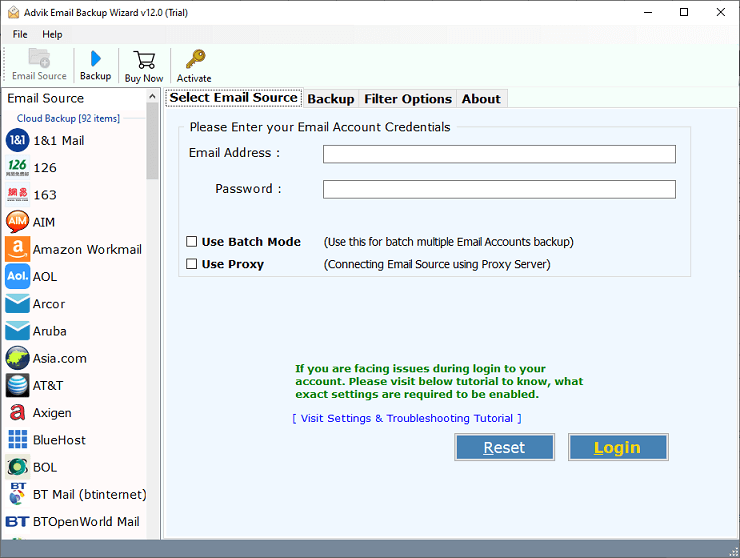The width and height of the screenshot is (740, 558).
Task: Open the File menu
Action: point(20,34)
